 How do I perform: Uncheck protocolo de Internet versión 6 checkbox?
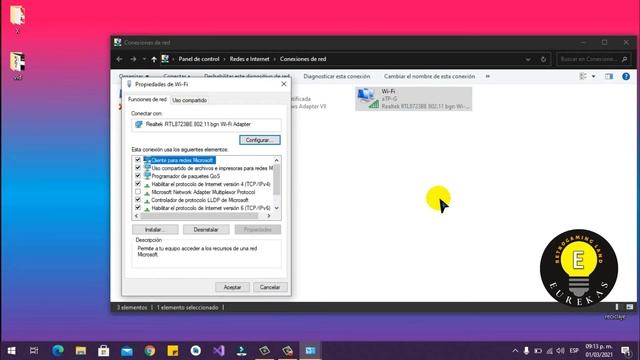(138, 208)
